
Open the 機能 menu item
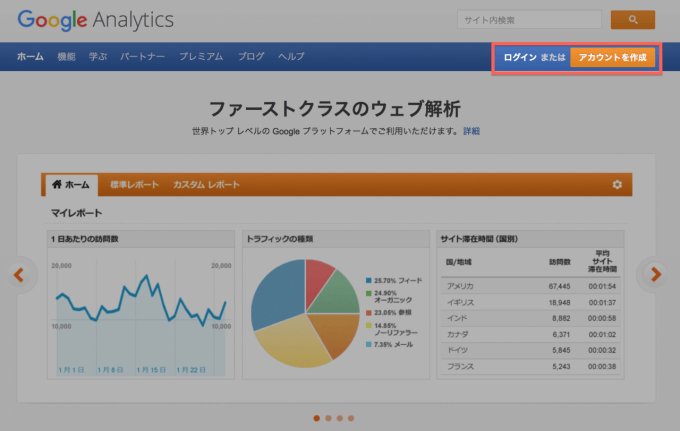click(x=66, y=56)
